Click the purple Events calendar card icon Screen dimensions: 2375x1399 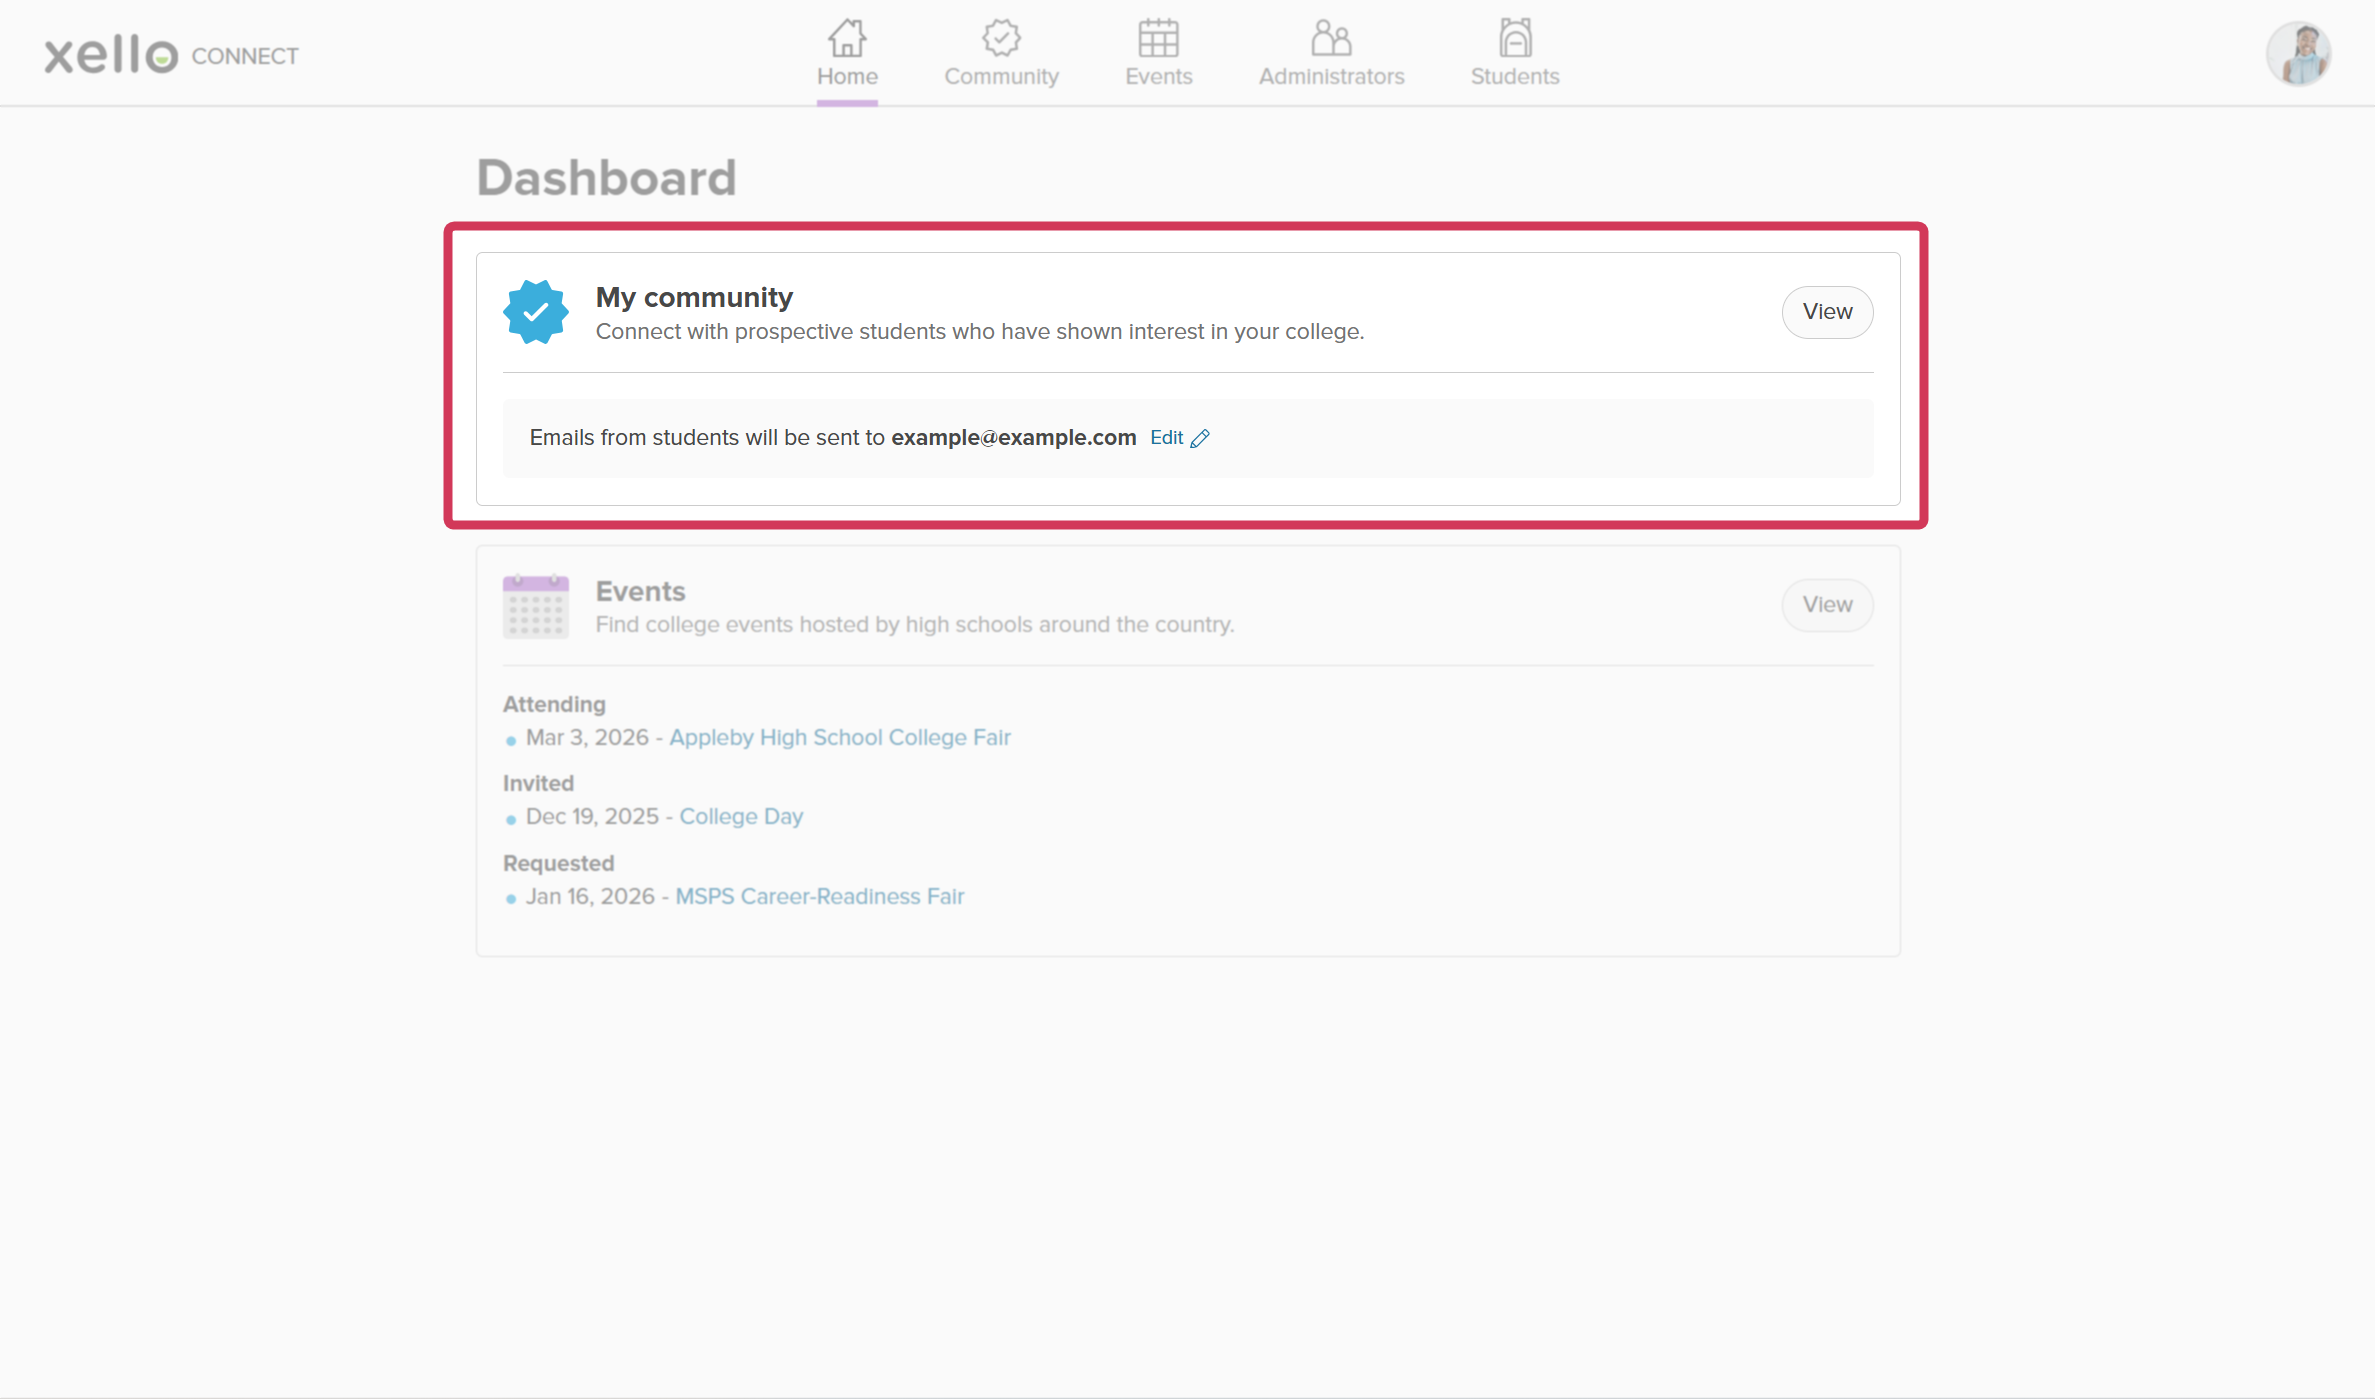click(x=536, y=605)
